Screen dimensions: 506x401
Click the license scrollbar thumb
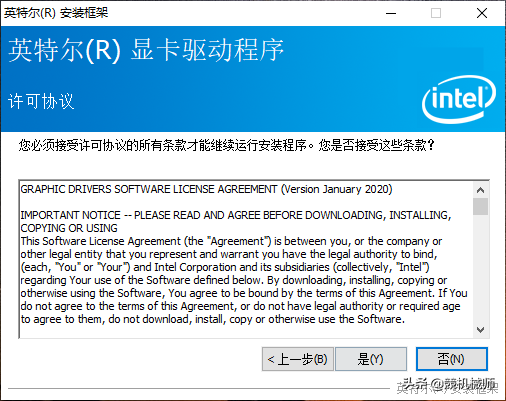pyautogui.click(x=480, y=207)
